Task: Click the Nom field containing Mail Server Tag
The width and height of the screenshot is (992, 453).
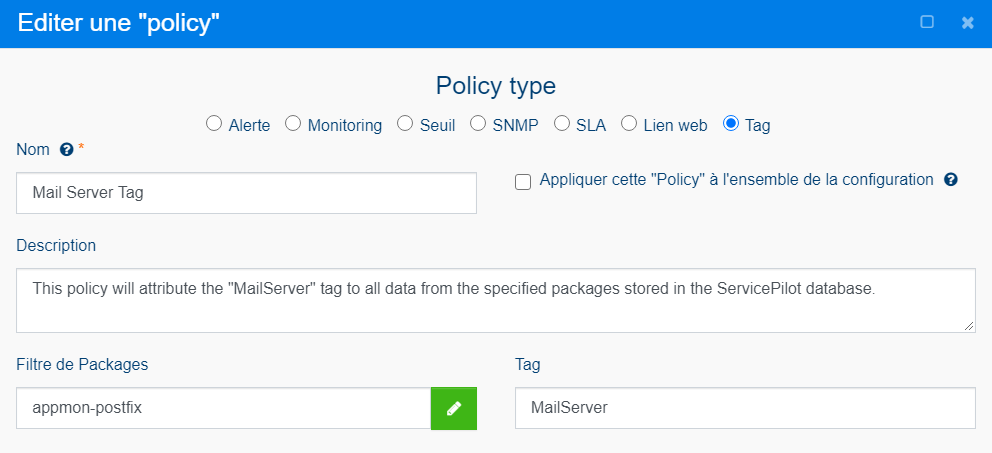Action: tap(246, 193)
